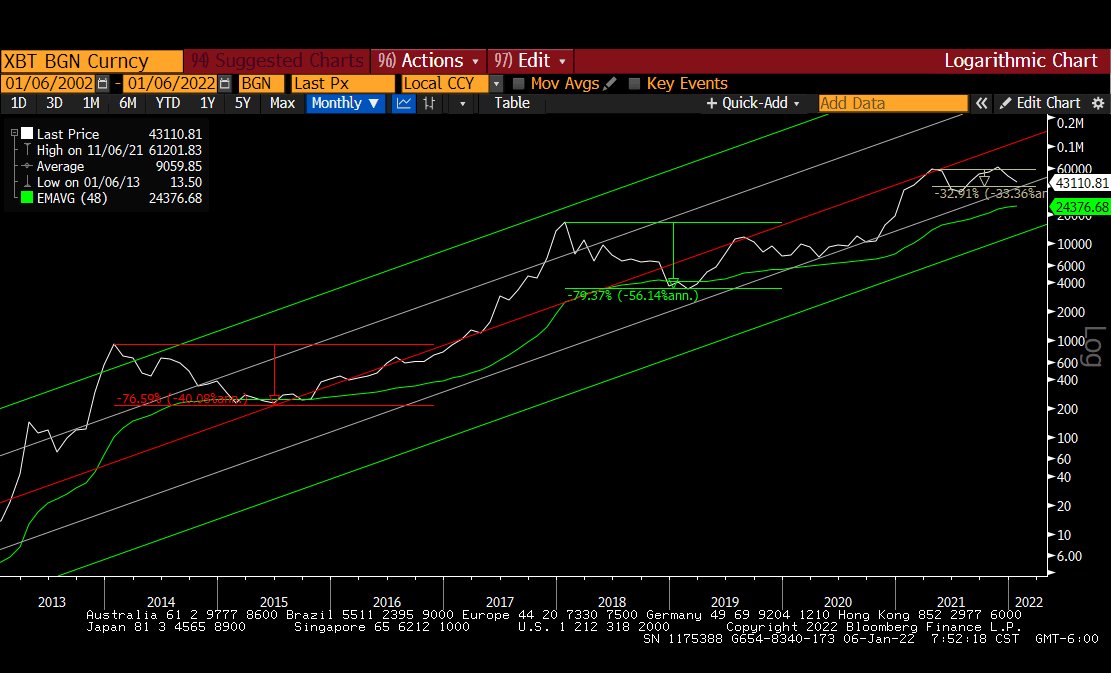Expand the chart type dropdown arrow
This screenshot has height=673, width=1111.
click(x=463, y=103)
